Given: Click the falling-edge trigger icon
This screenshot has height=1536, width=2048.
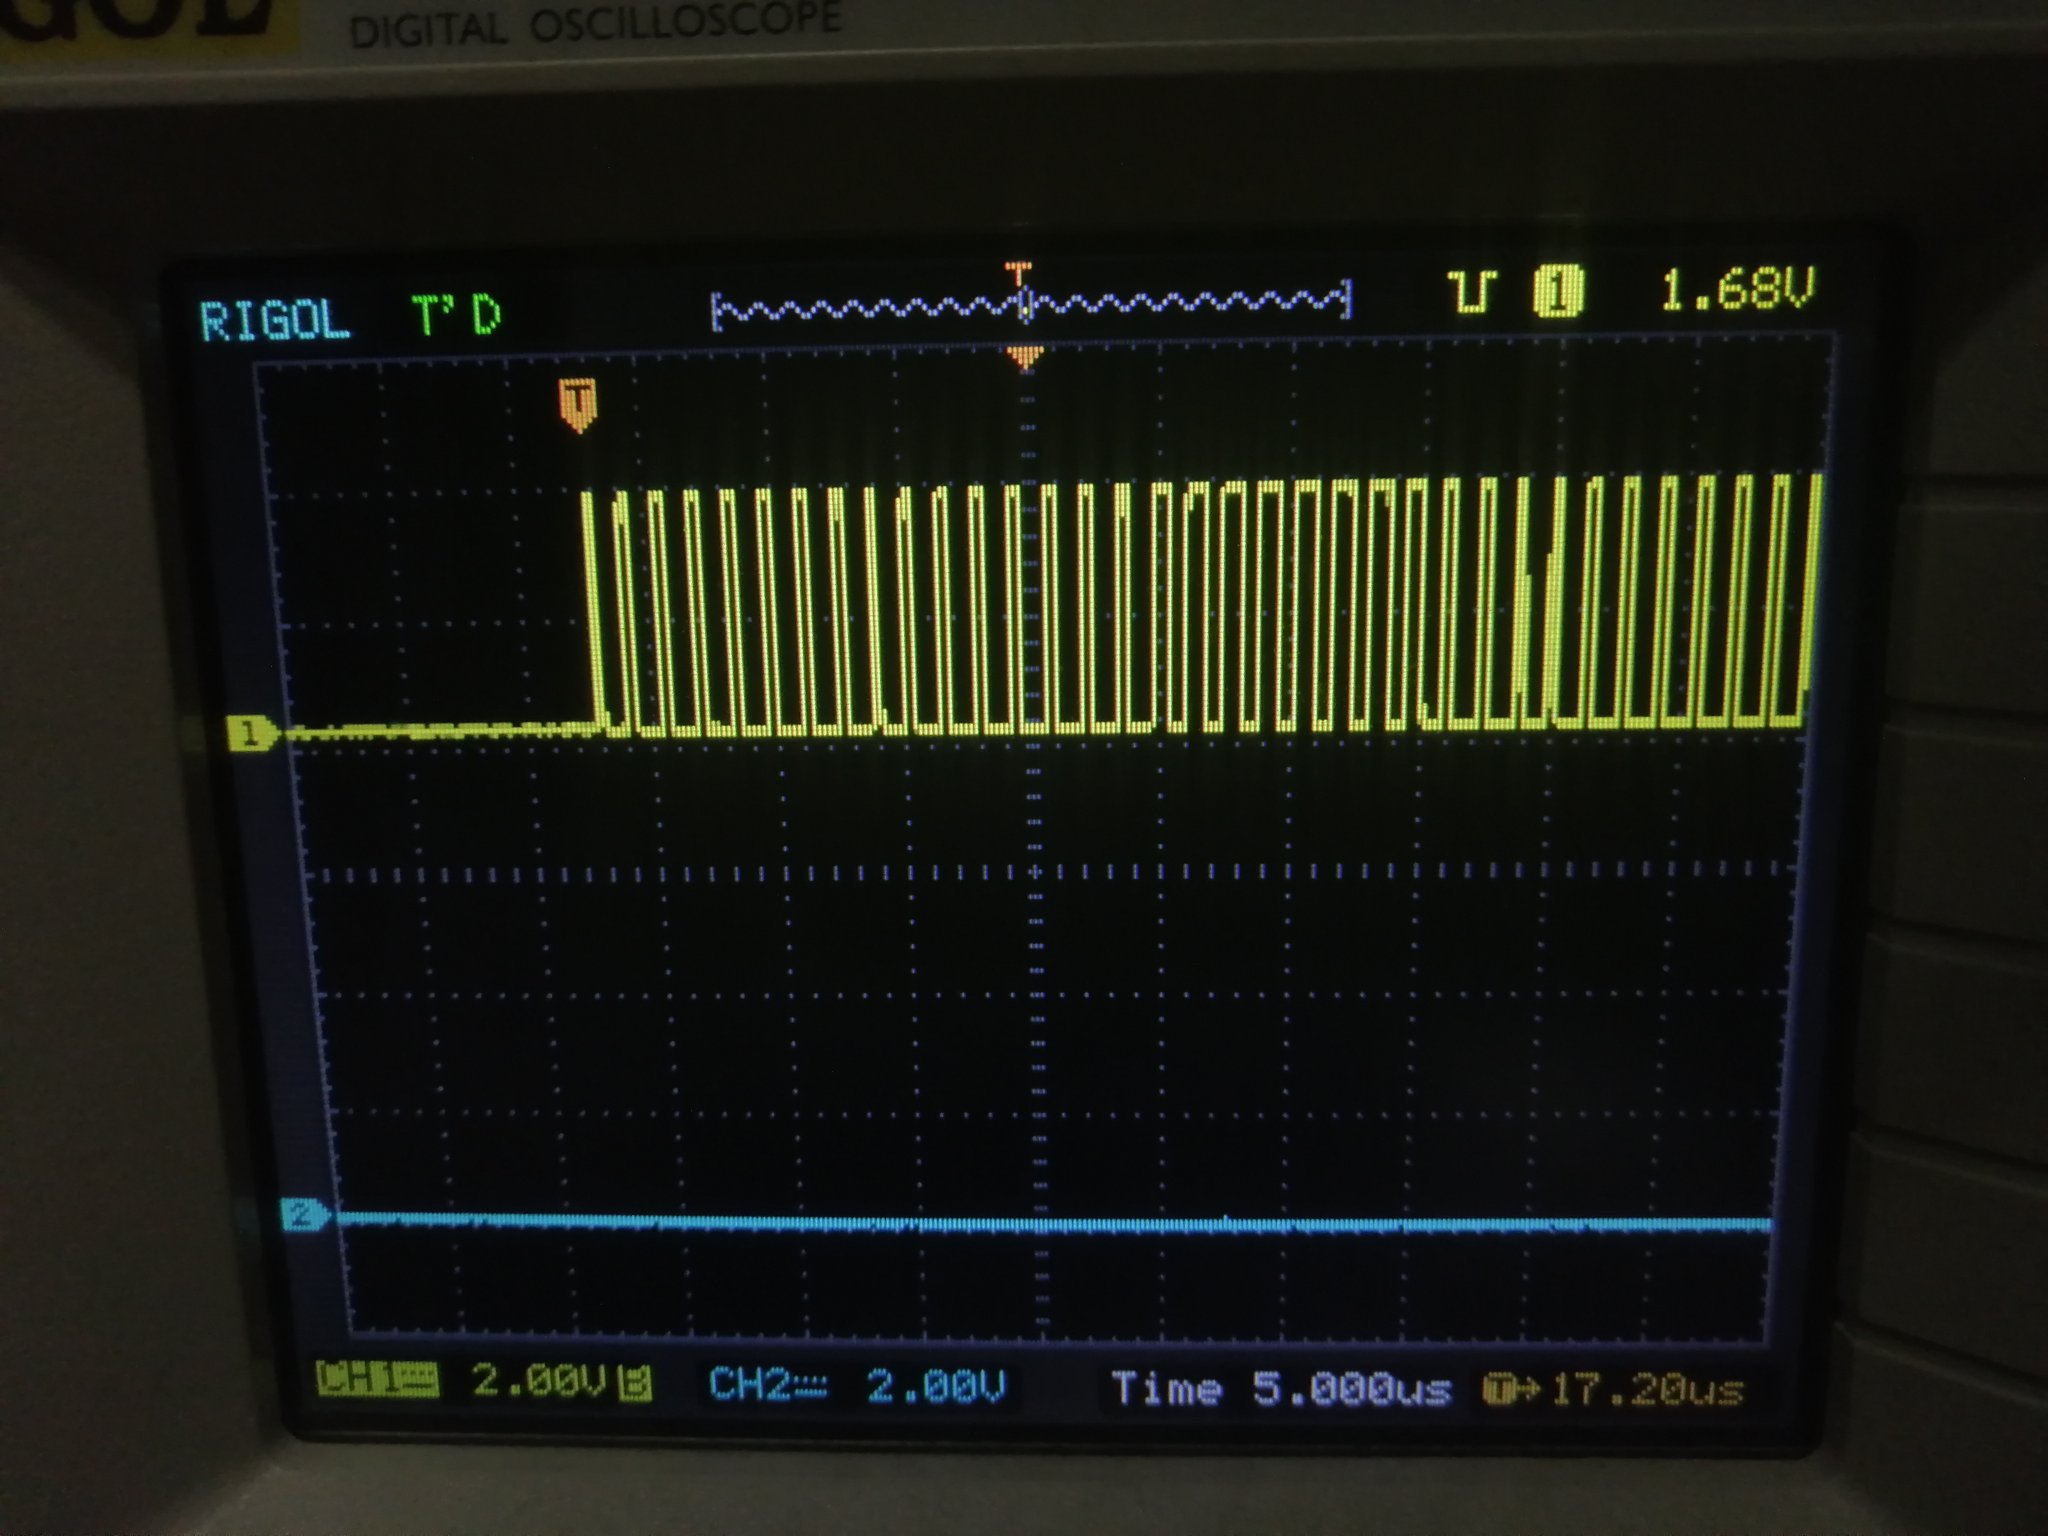Looking at the screenshot, I should tap(1473, 291).
